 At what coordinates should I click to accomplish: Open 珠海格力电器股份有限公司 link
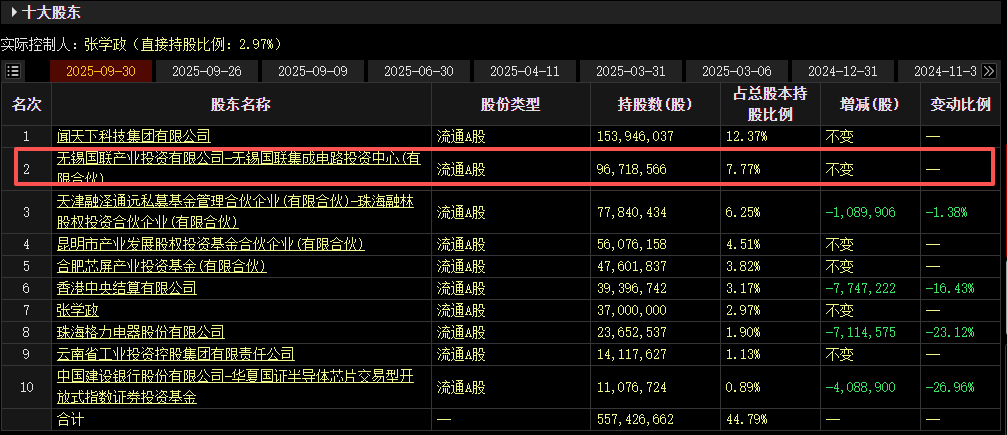point(141,332)
